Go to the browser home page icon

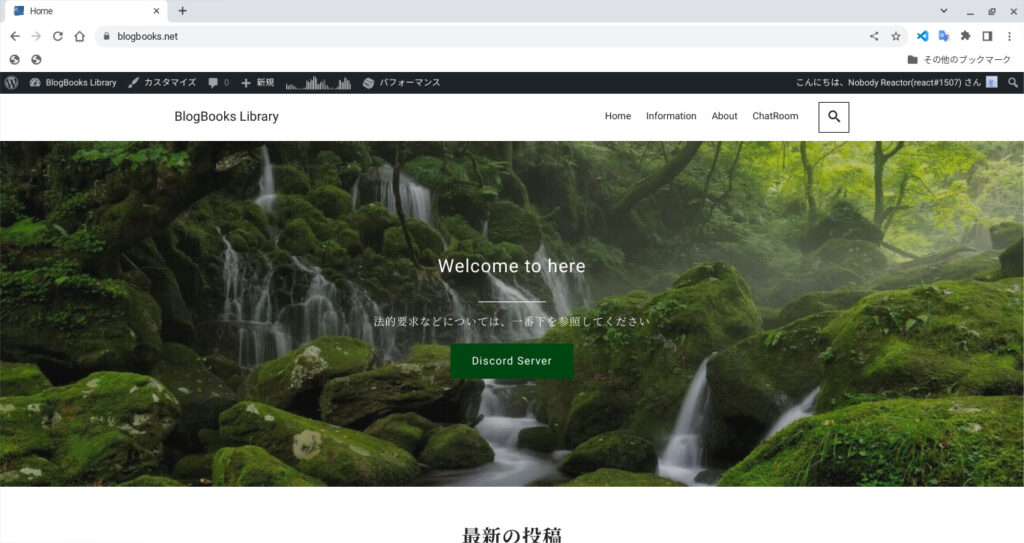point(79,36)
